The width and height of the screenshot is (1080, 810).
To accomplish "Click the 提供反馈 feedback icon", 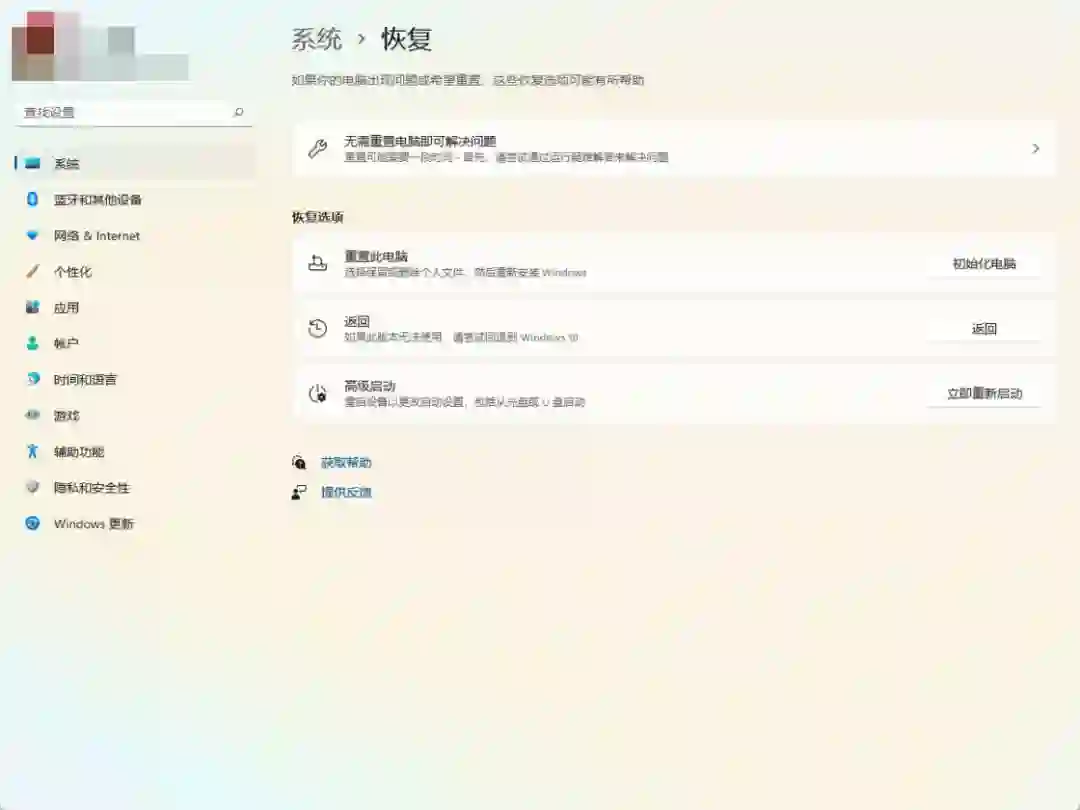I will tap(299, 492).
